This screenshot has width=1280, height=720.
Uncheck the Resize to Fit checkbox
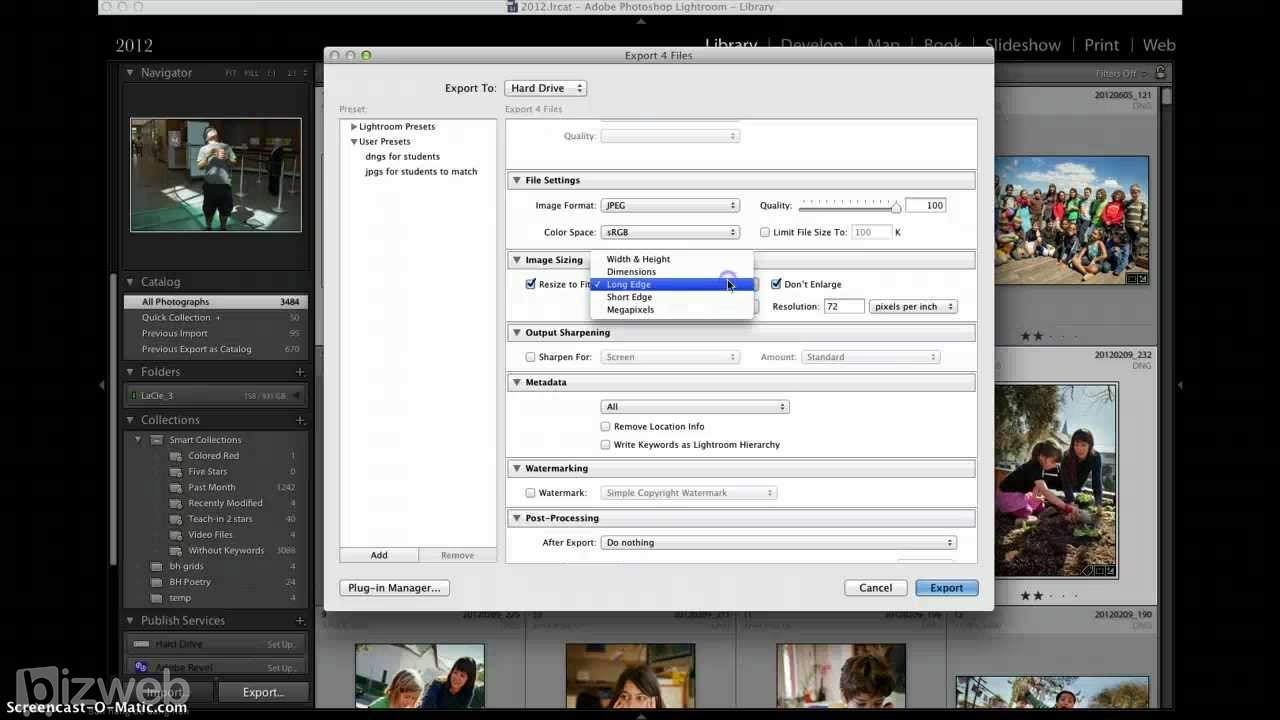pos(531,284)
